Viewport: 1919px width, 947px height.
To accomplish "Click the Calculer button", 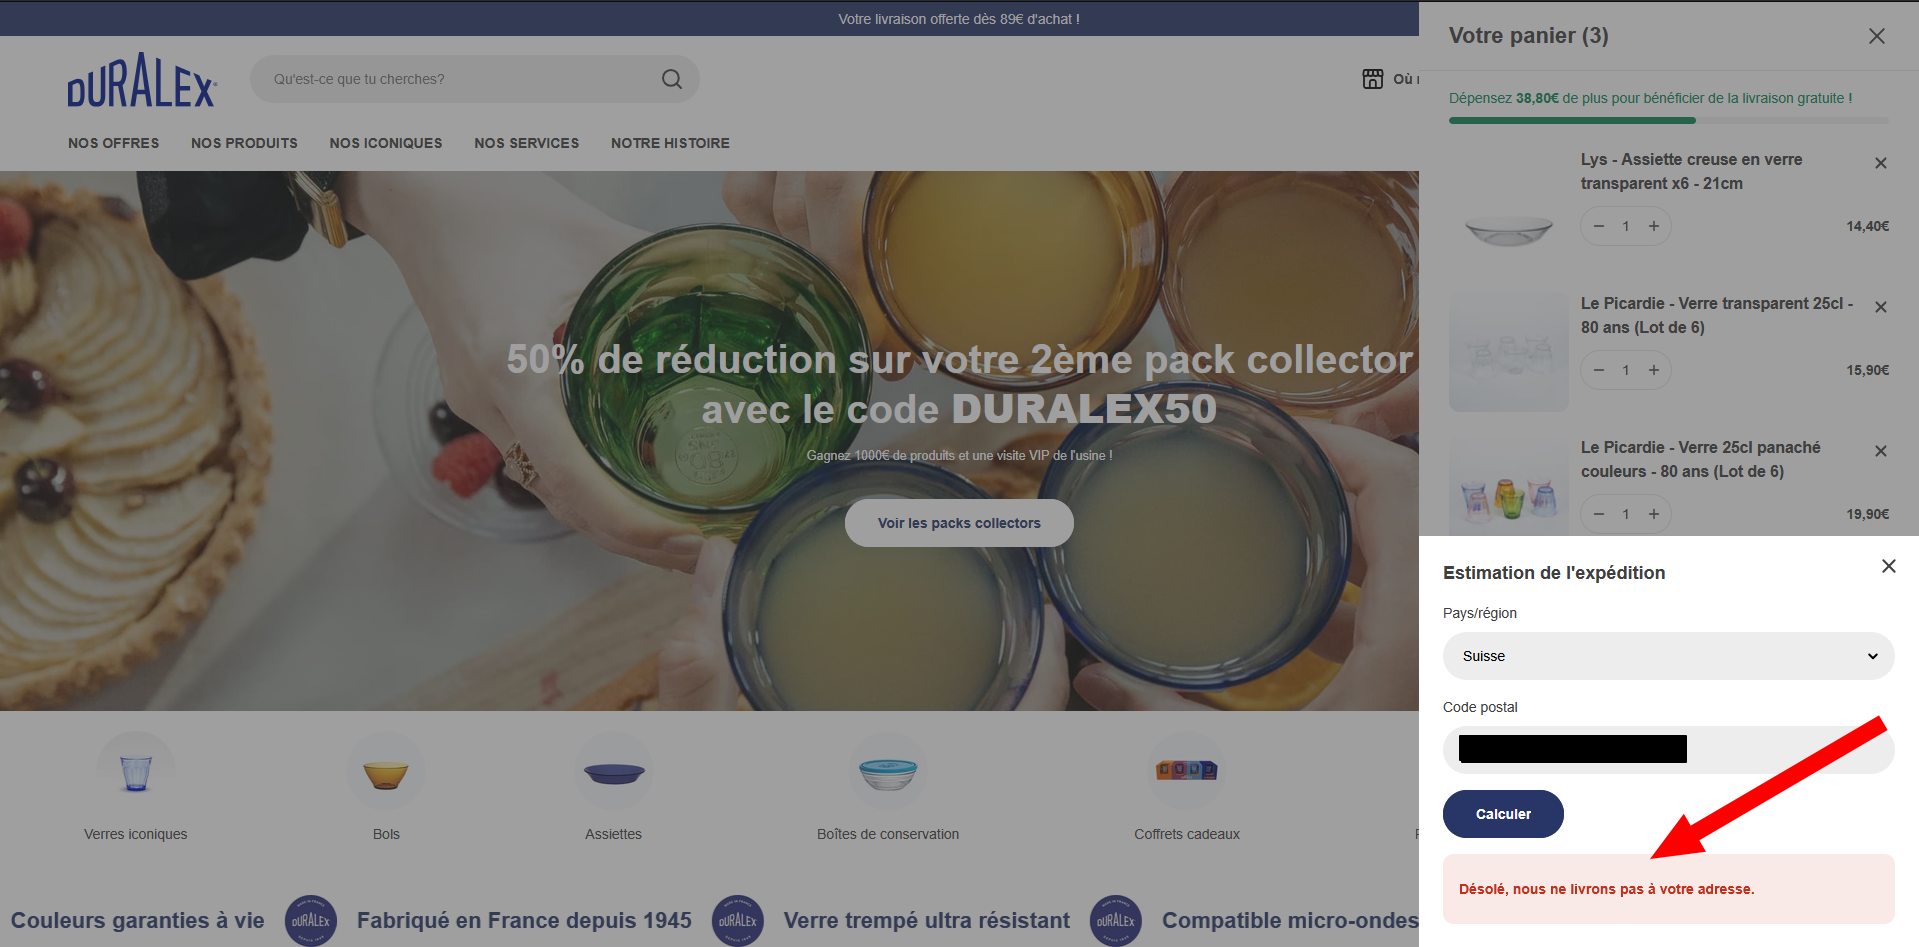I will (1503, 814).
